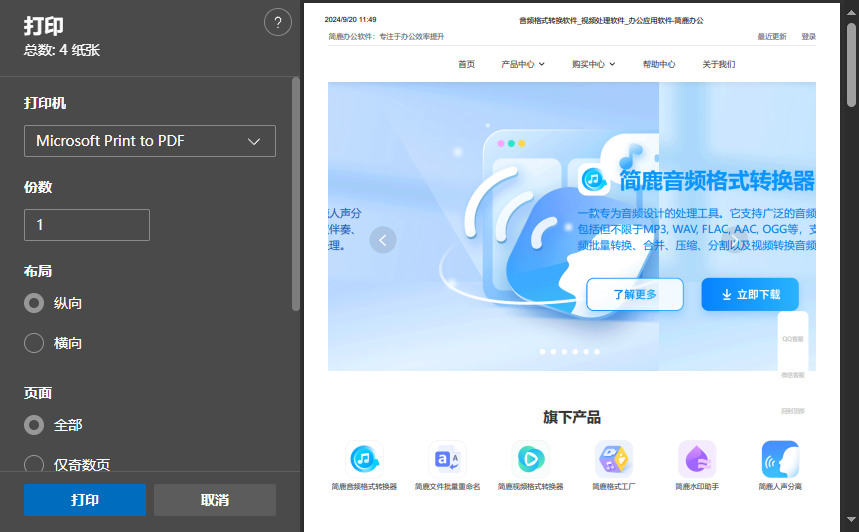Click the 了解更多 button in banner

coord(635,294)
